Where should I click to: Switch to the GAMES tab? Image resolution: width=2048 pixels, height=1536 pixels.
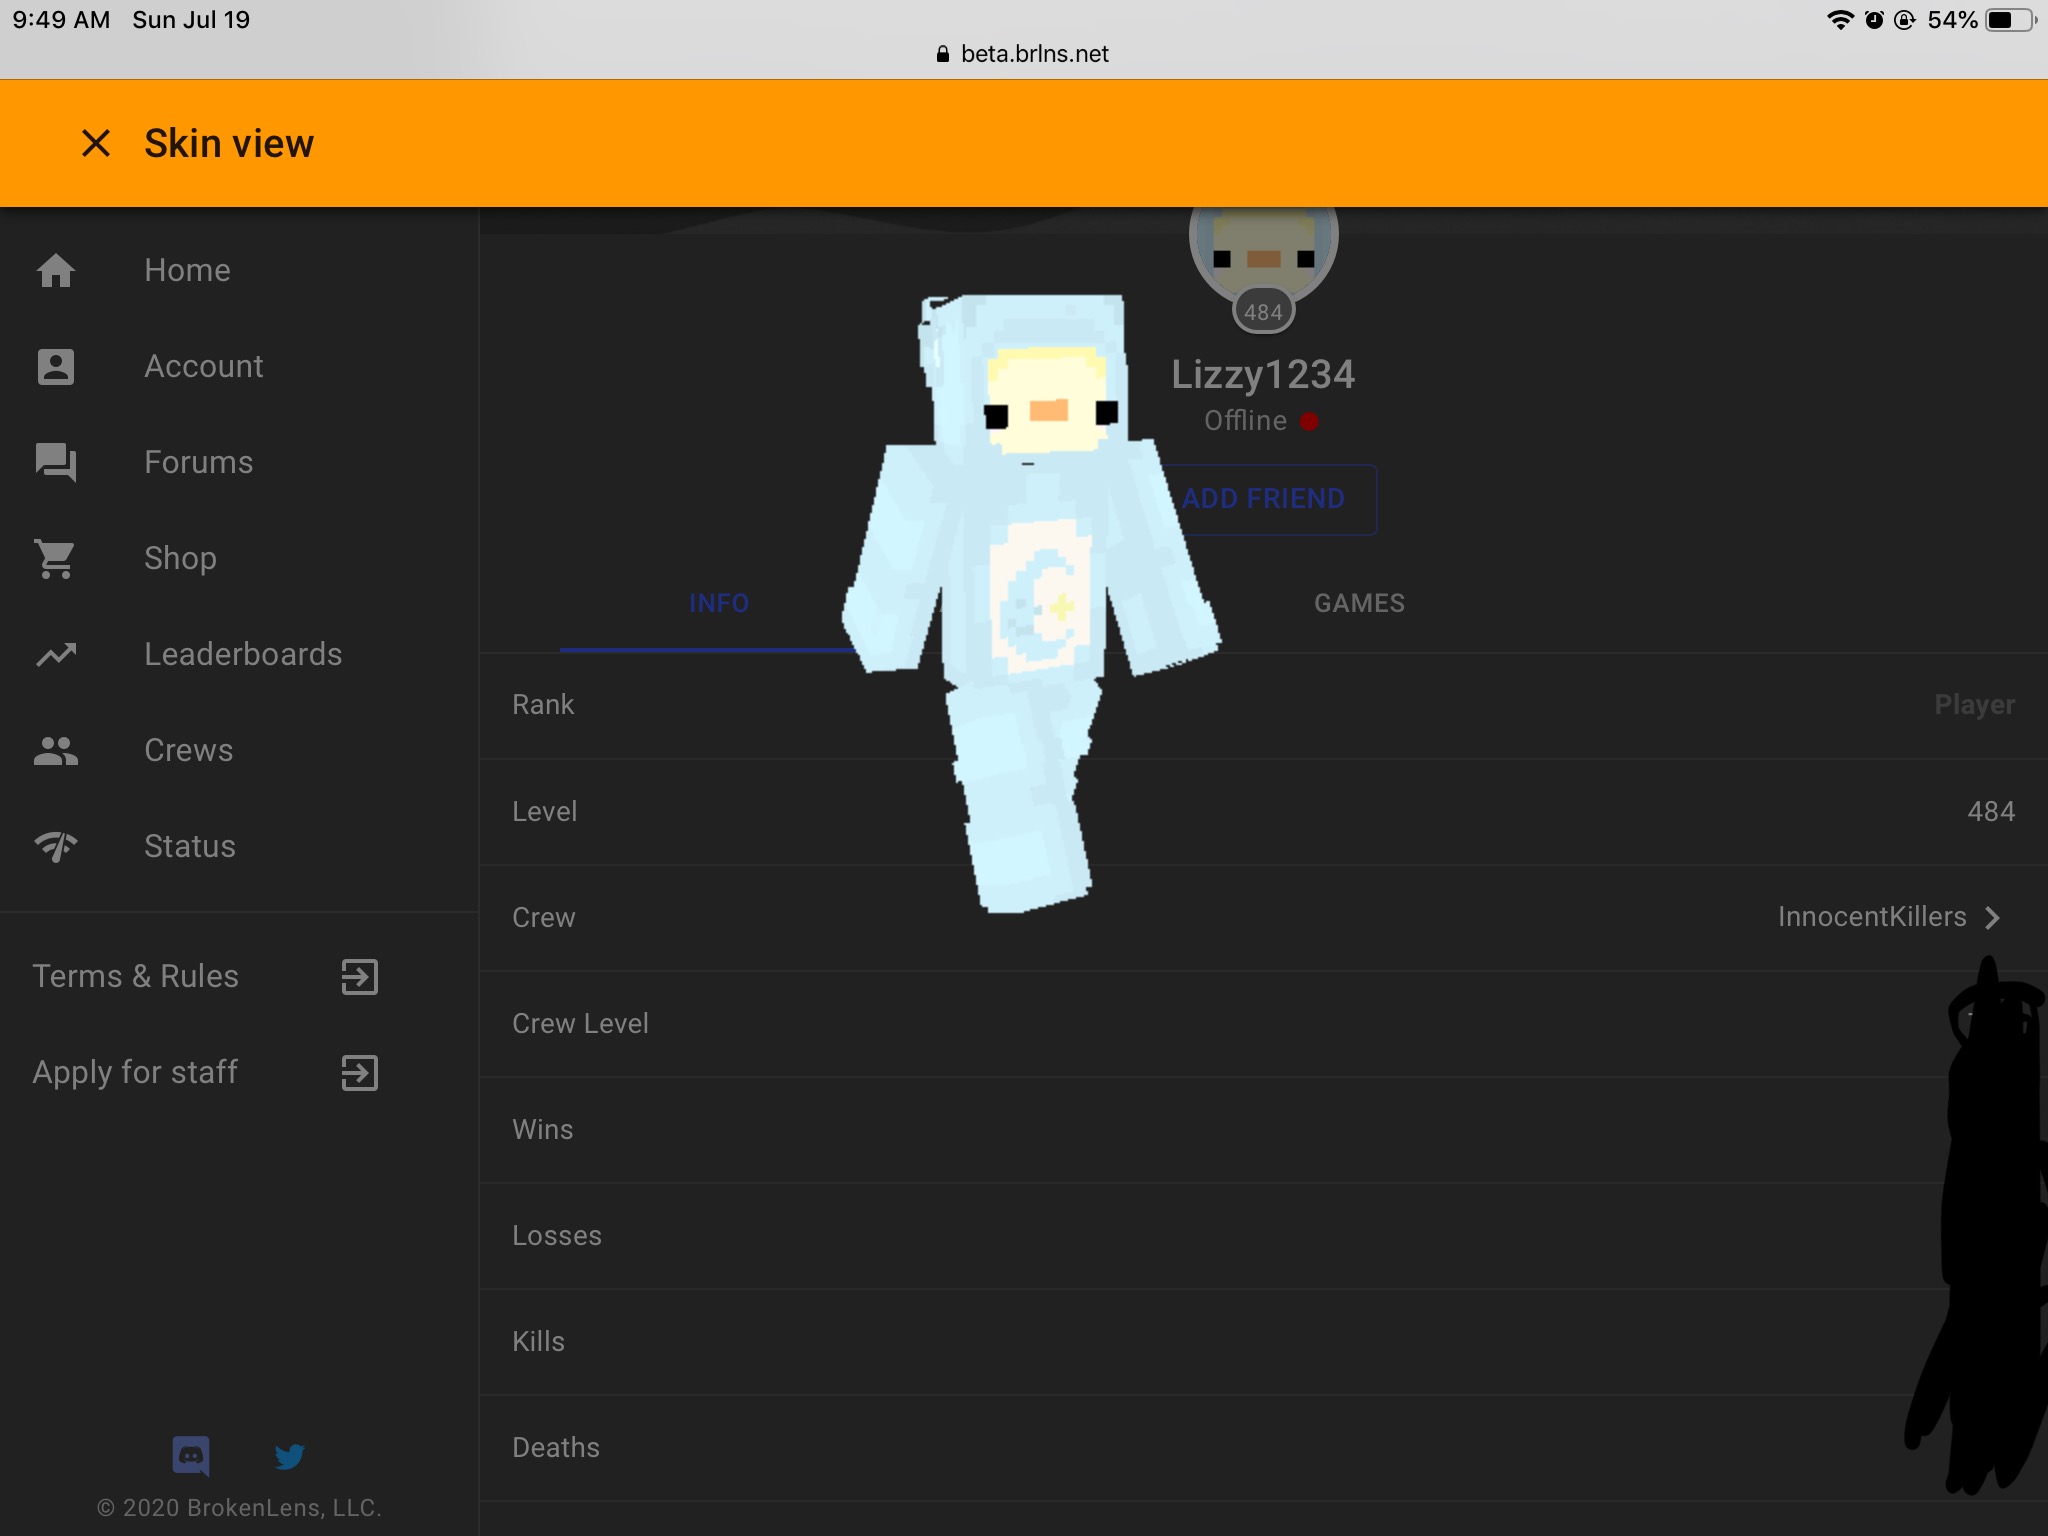point(1359,603)
